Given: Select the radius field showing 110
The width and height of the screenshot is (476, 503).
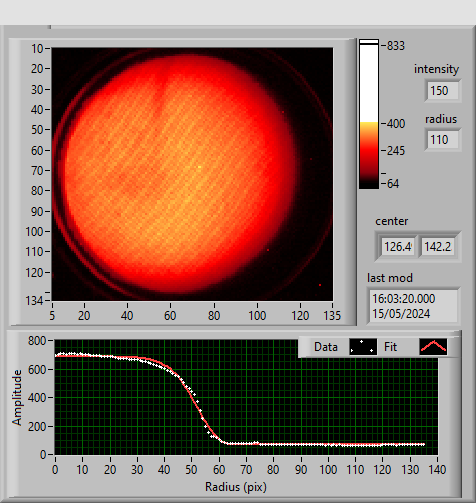Looking at the screenshot, I should point(443,140).
